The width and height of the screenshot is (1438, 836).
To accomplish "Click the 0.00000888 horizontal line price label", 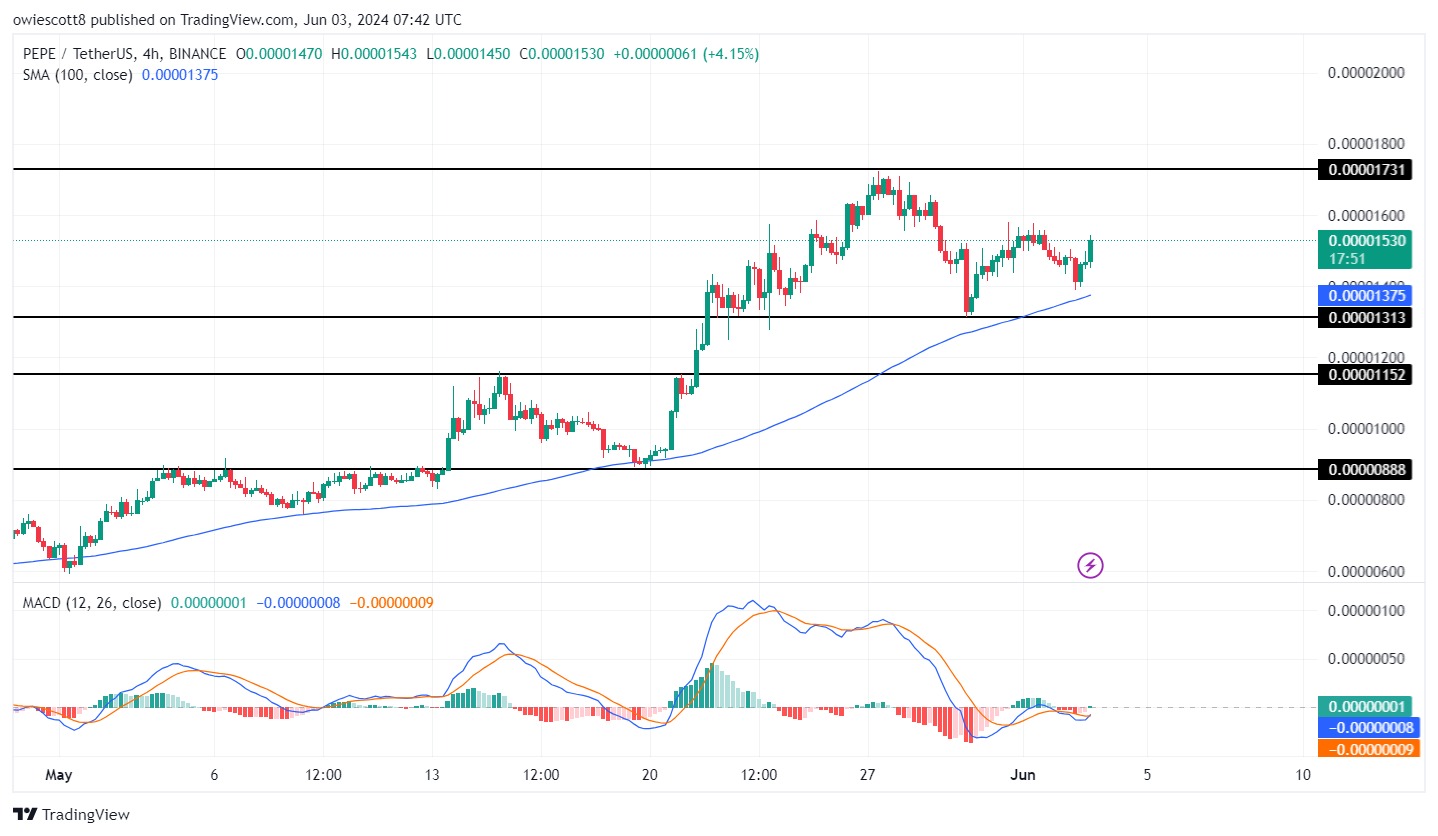I will [1365, 469].
